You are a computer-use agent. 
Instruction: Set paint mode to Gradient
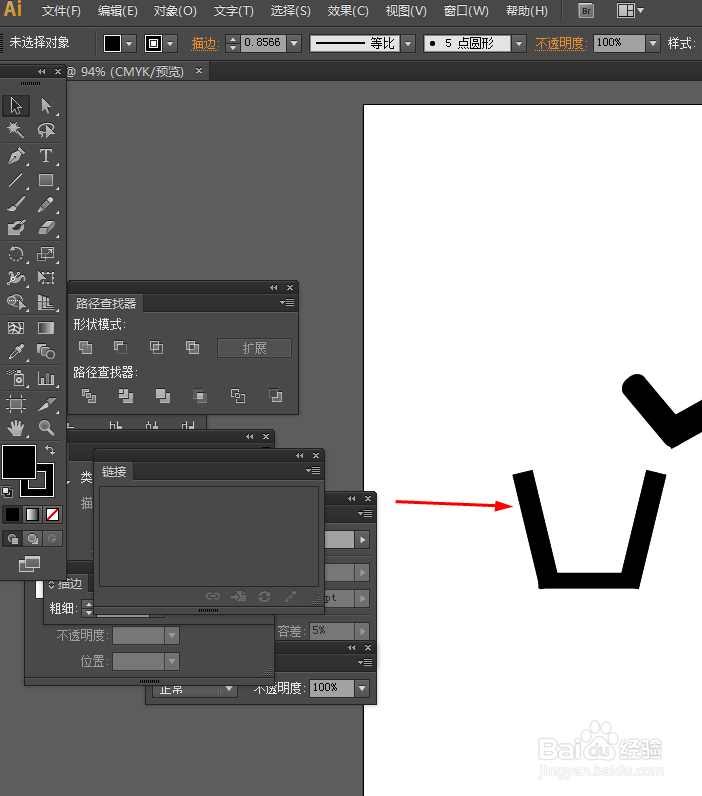point(32,515)
